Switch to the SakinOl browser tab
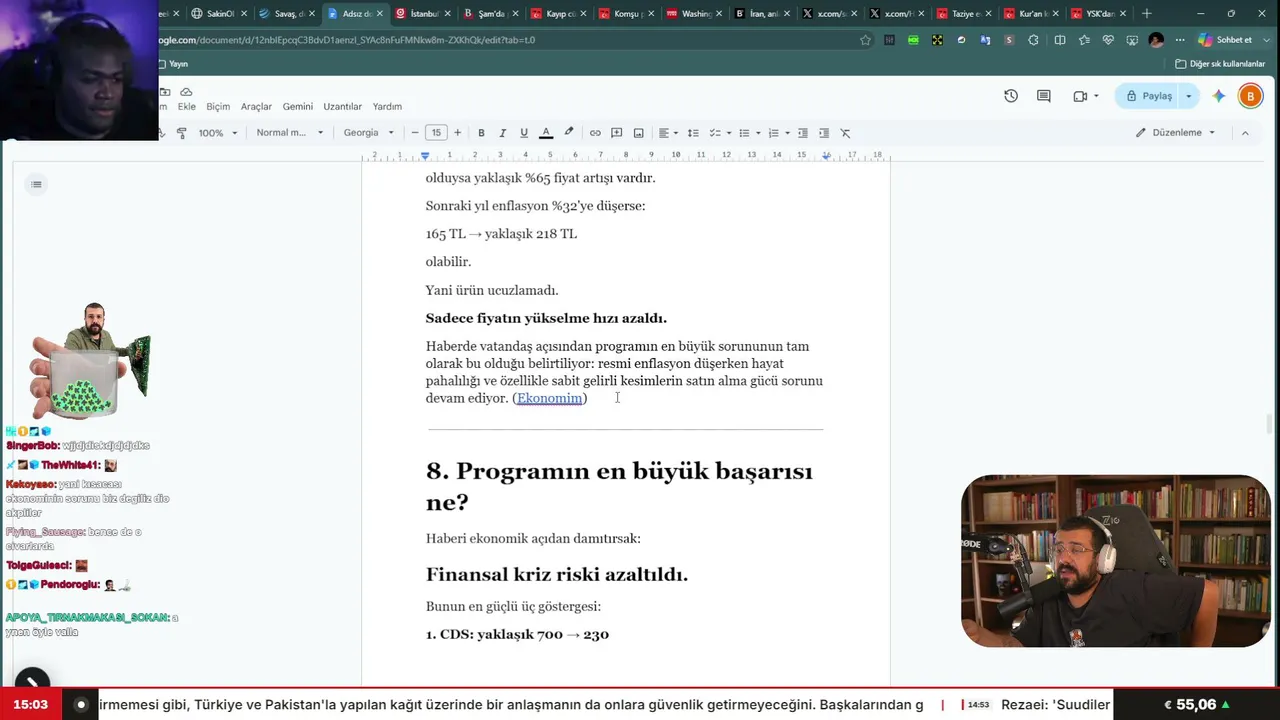 click(x=218, y=14)
